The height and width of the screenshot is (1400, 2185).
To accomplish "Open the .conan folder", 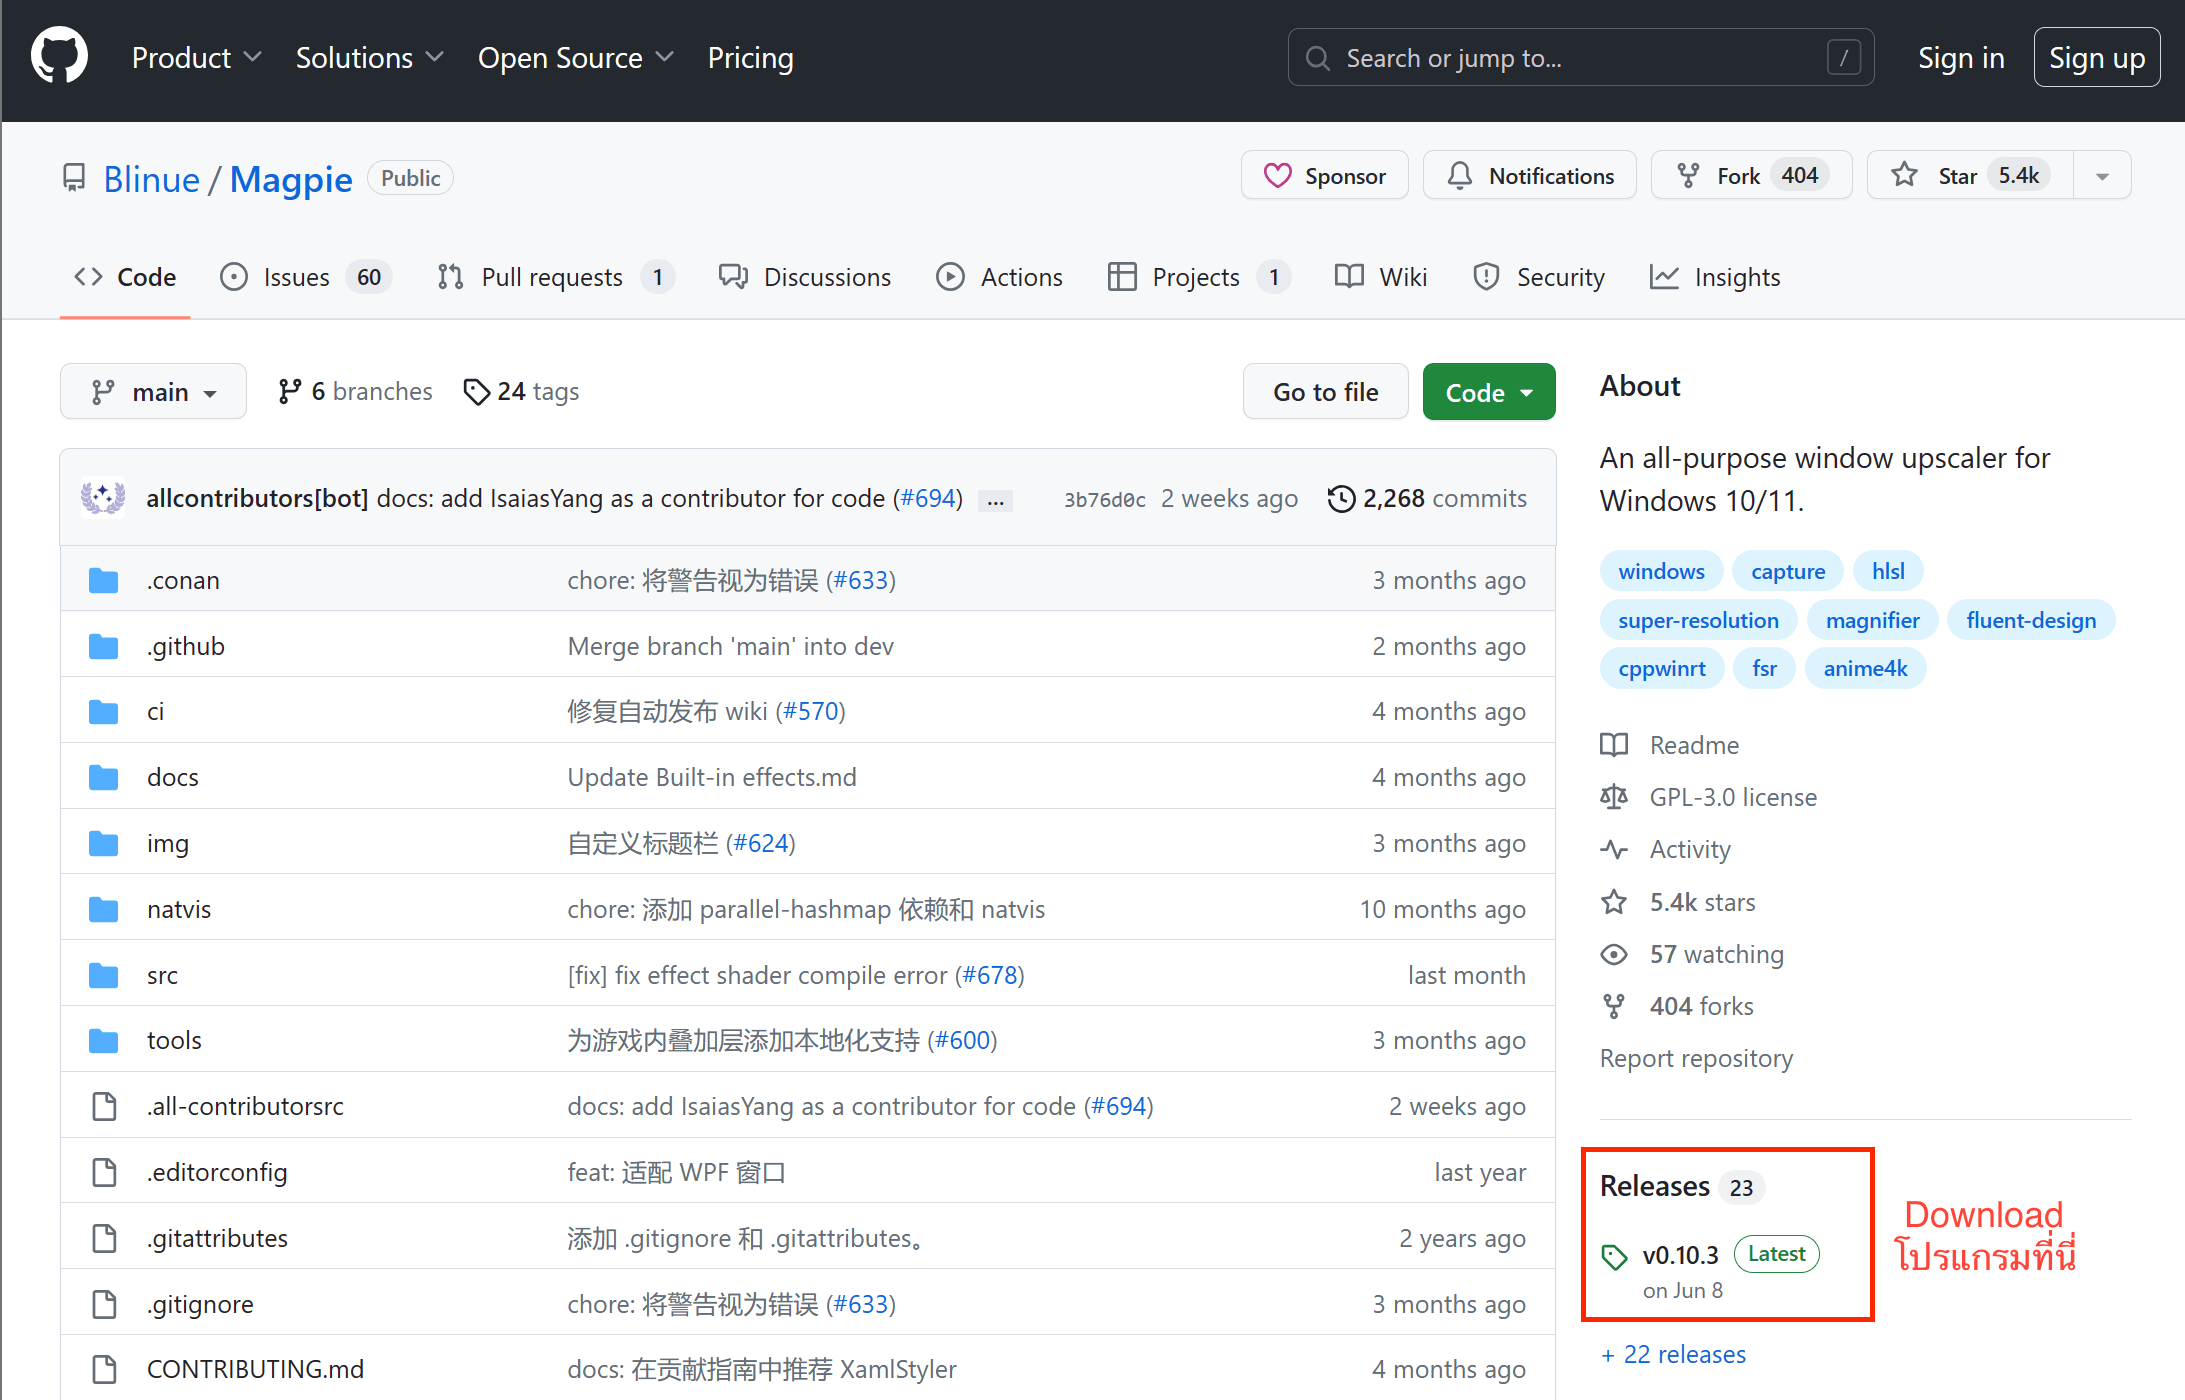I will pos(183,580).
